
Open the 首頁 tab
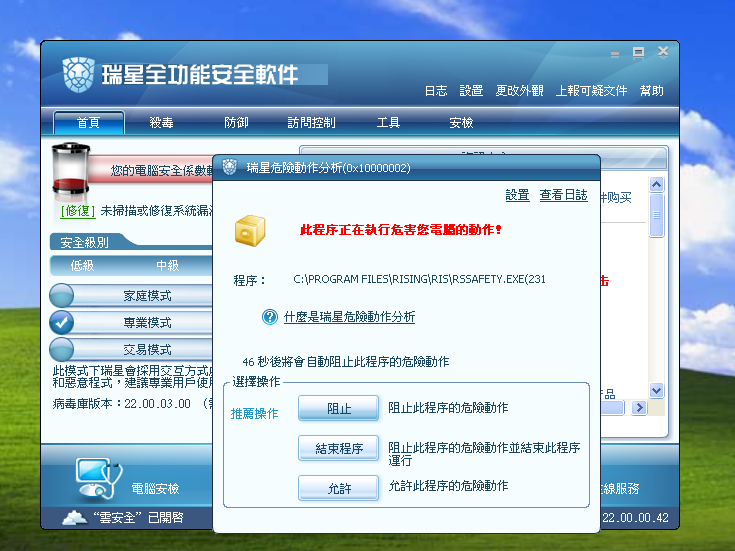[x=89, y=123]
